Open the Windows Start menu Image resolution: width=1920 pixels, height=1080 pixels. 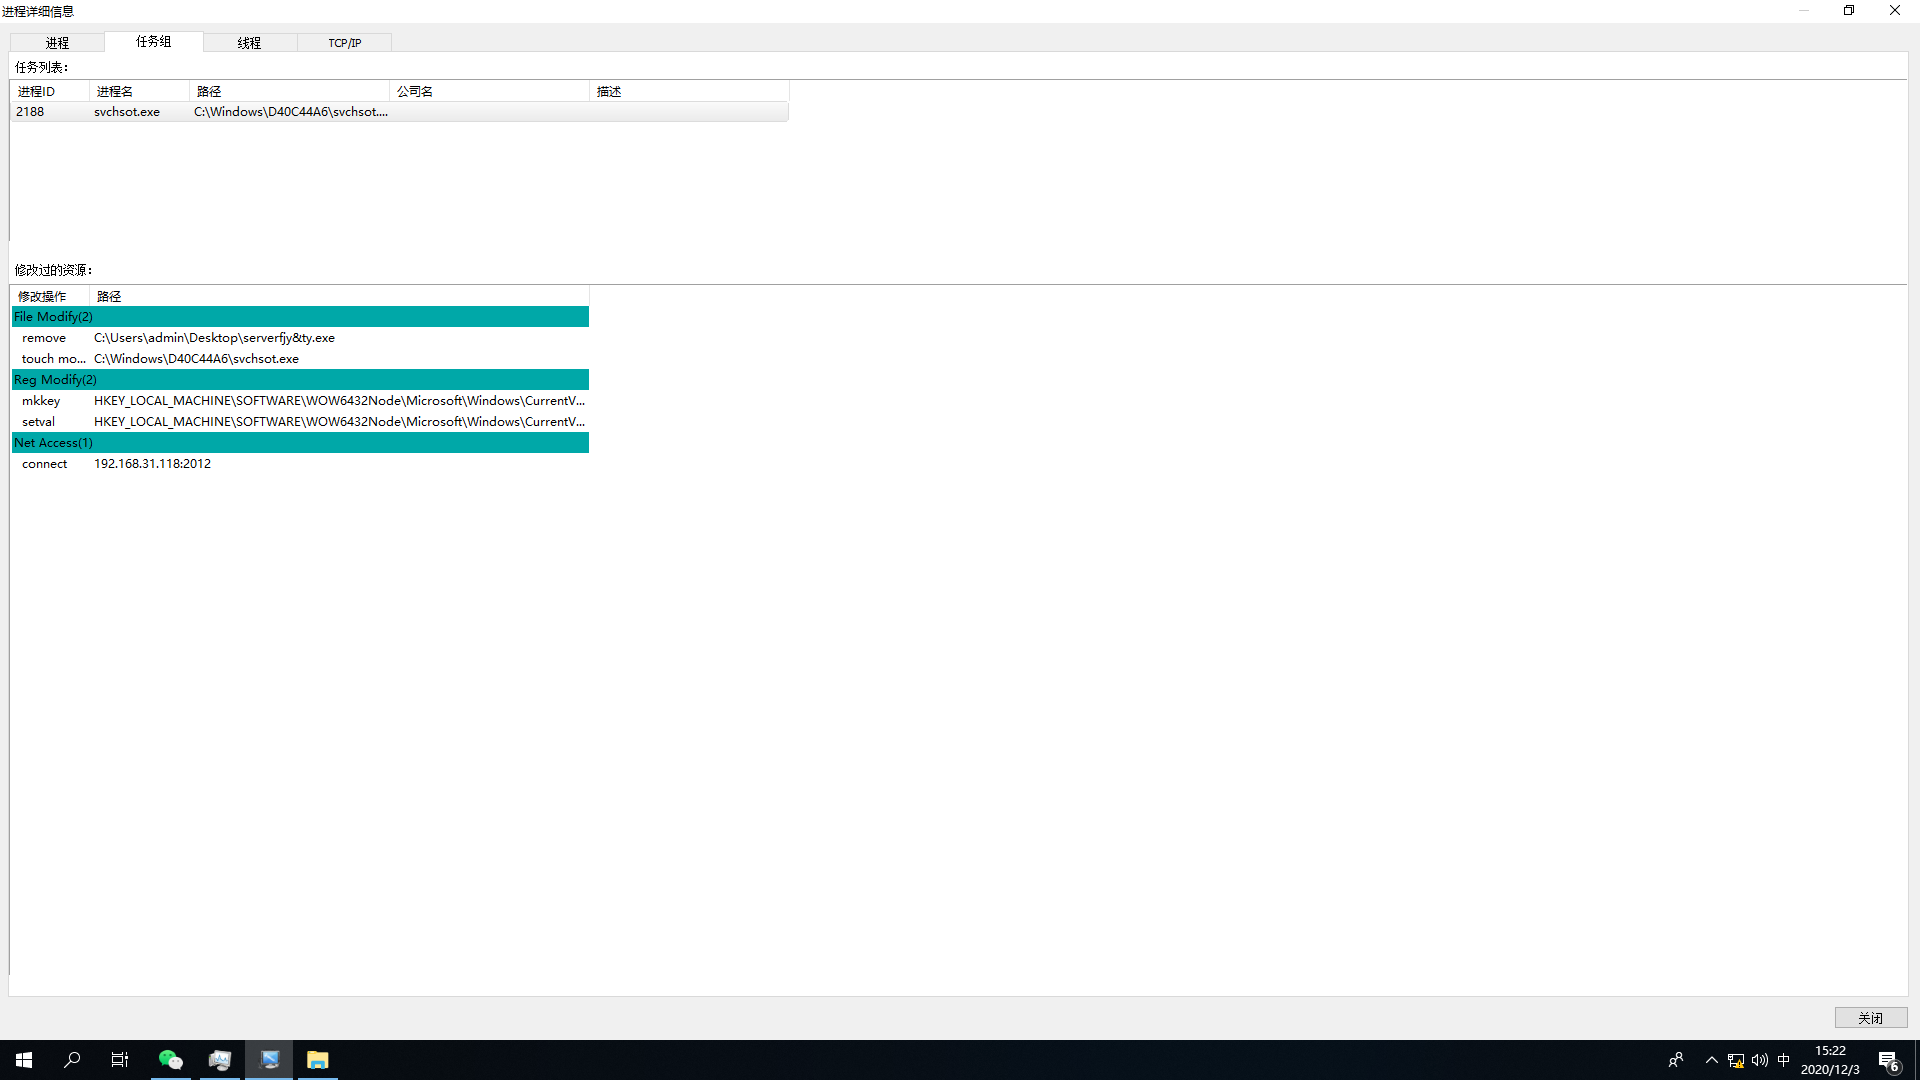tap(24, 1060)
